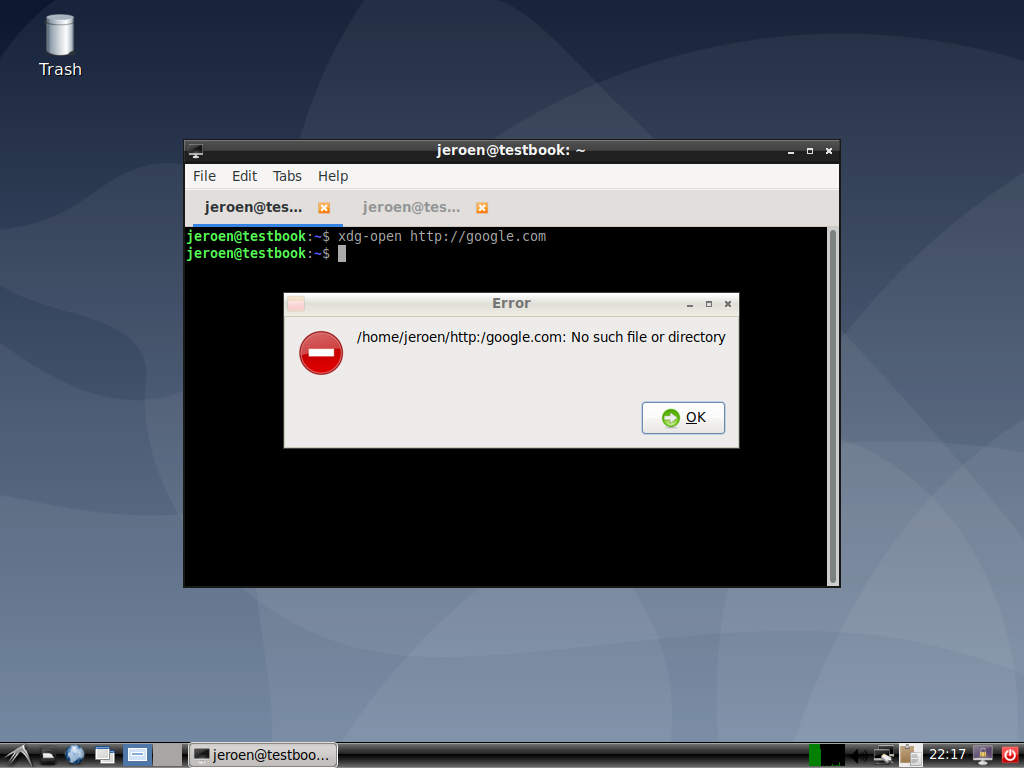The image size is (1024, 768).
Task: Close the terminal window
Action: (x=829, y=151)
